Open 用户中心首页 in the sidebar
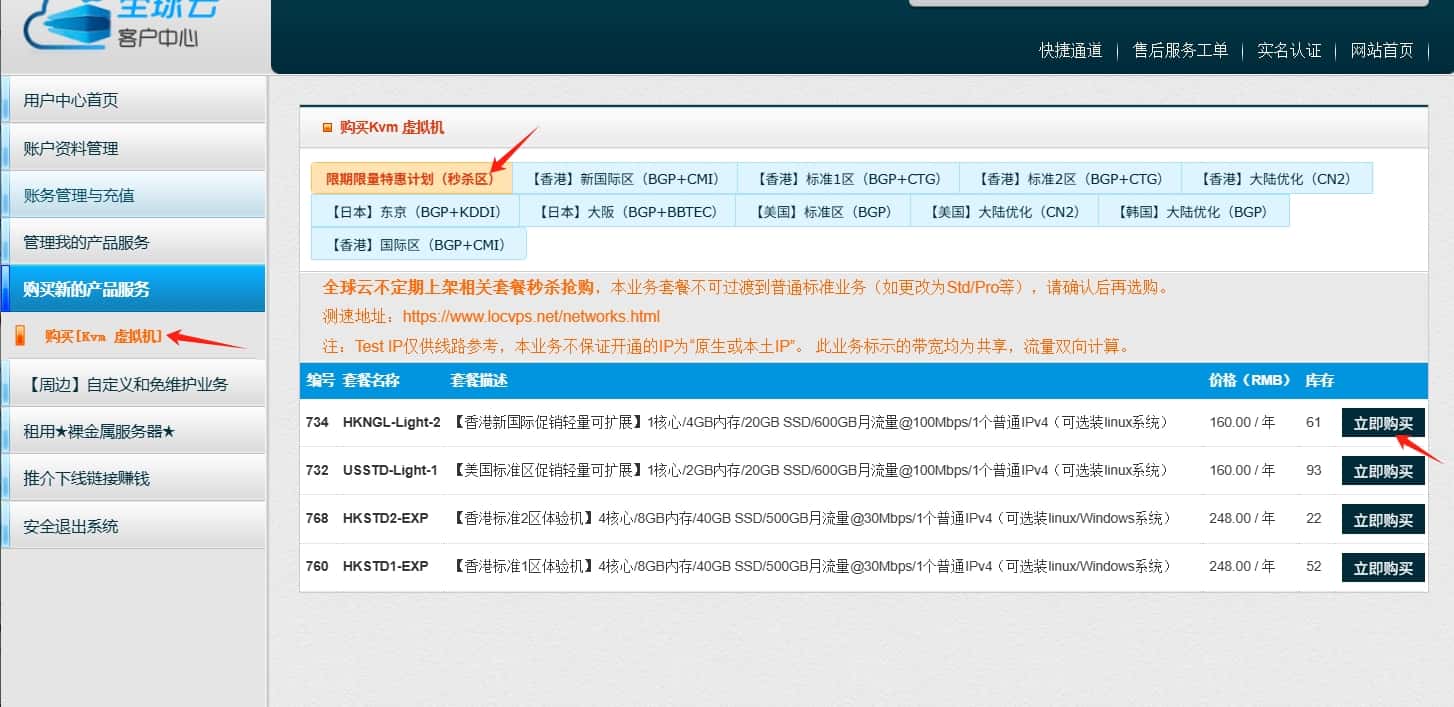 (70, 98)
